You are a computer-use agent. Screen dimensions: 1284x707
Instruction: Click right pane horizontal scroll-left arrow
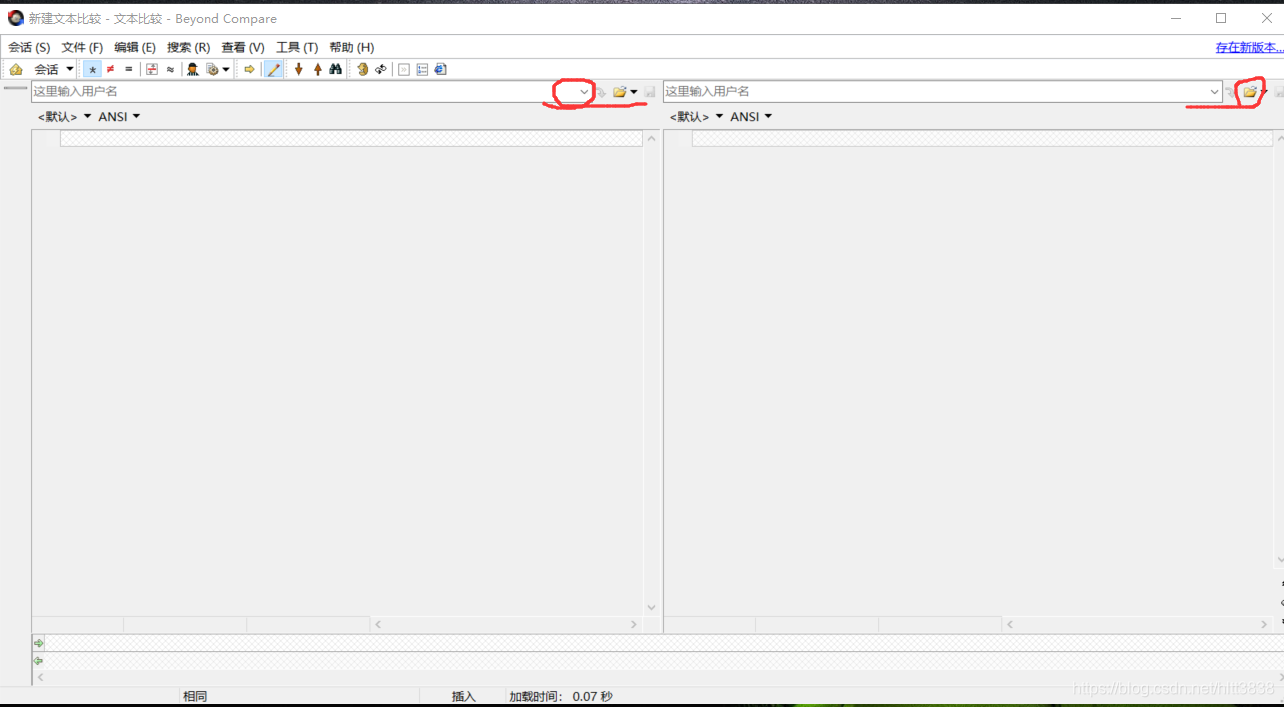(1010, 624)
